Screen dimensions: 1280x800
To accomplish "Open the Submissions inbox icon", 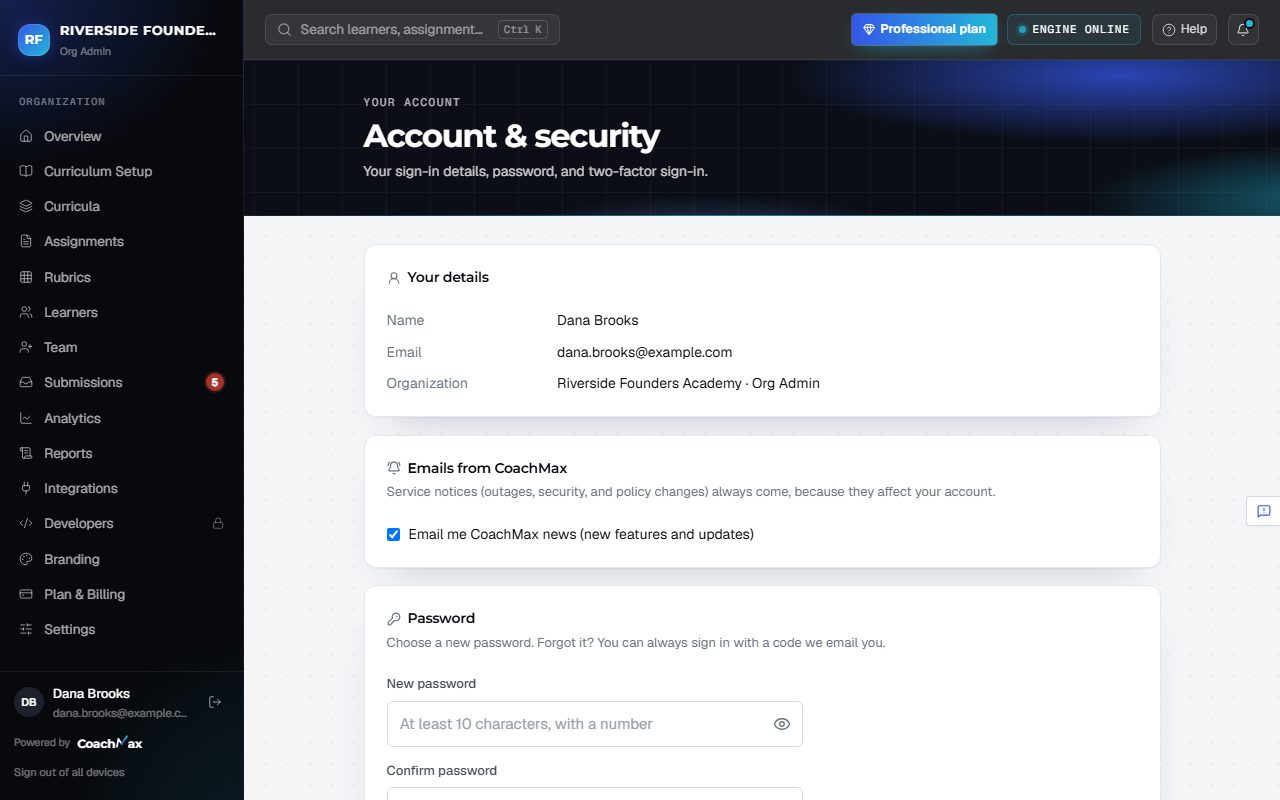I will [26, 382].
